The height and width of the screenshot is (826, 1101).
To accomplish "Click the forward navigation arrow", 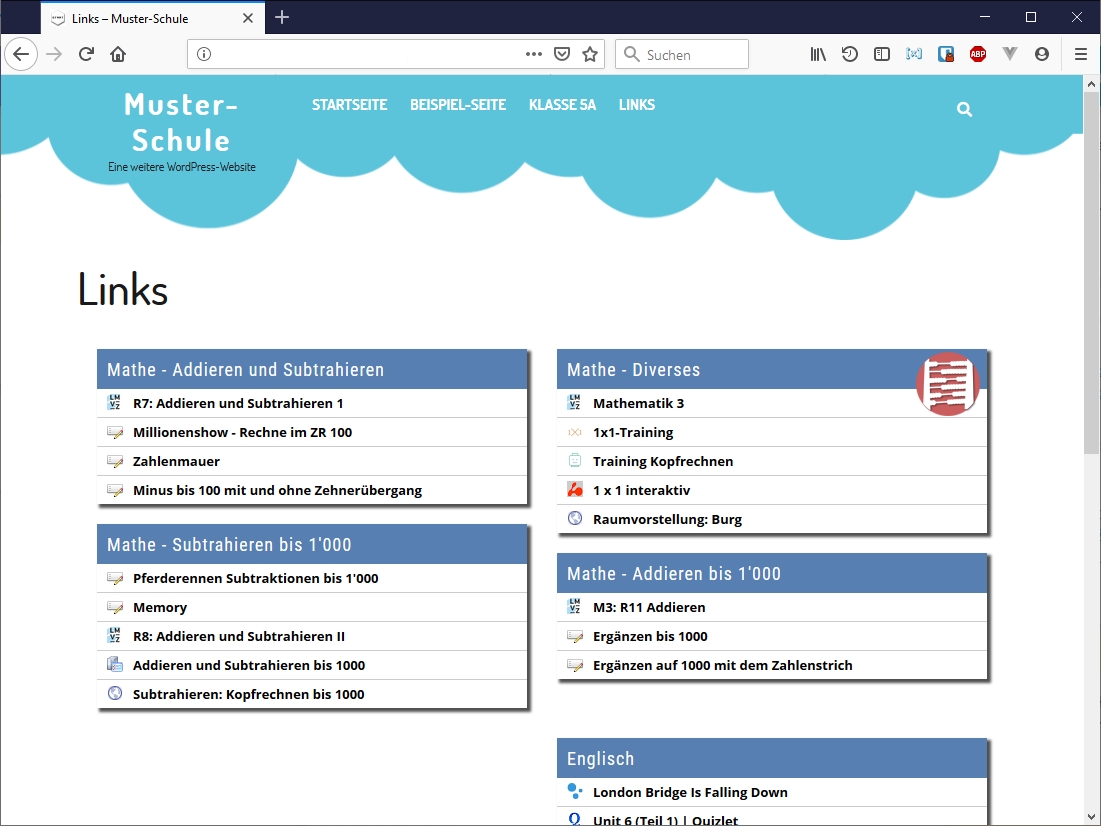I will pyautogui.click(x=54, y=54).
